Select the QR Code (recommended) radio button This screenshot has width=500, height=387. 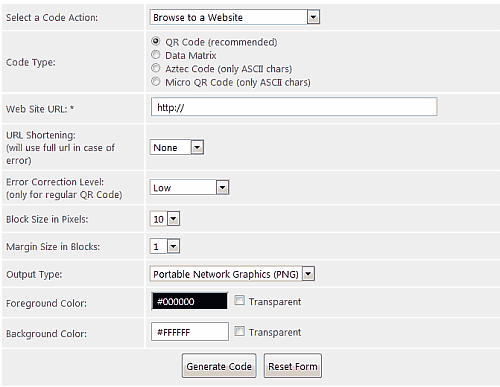[155, 41]
